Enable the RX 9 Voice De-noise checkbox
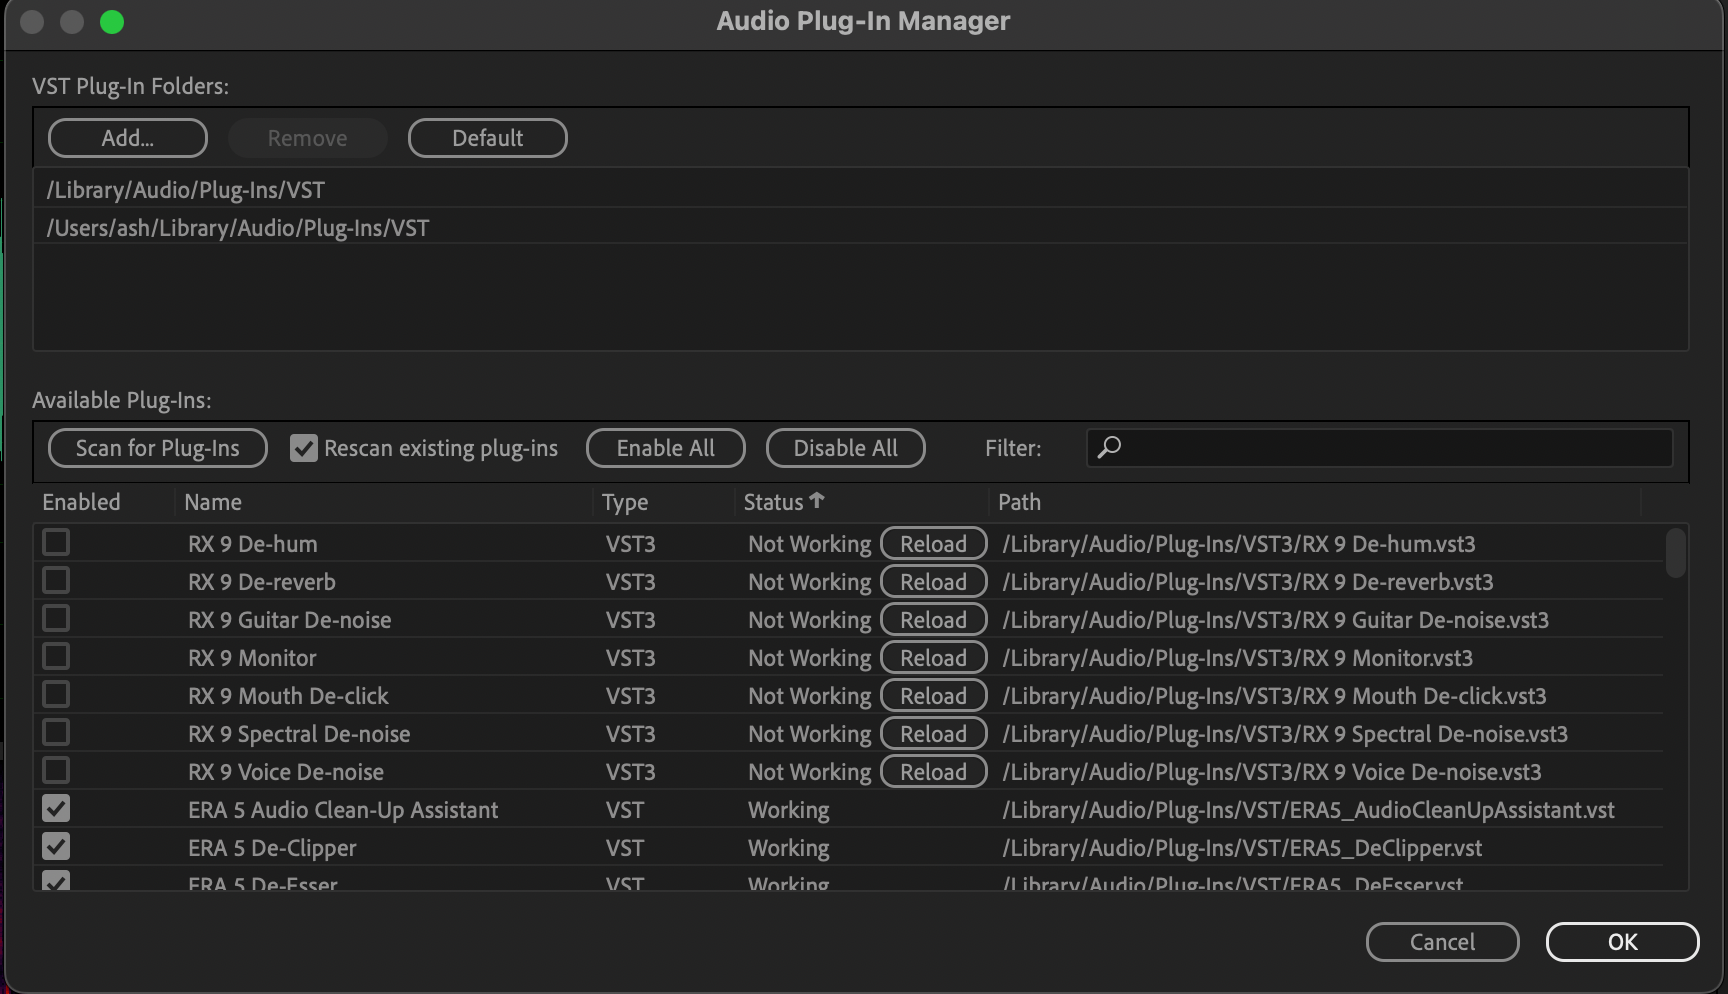The height and width of the screenshot is (994, 1728). tap(56, 770)
